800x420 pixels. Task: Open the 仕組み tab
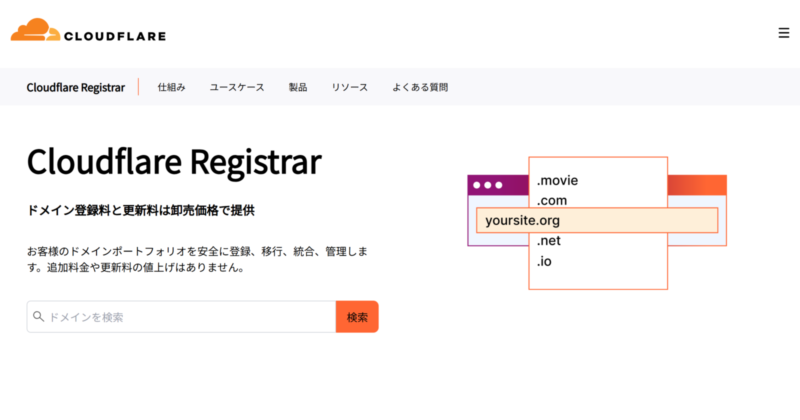pyautogui.click(x=171, y=87)
